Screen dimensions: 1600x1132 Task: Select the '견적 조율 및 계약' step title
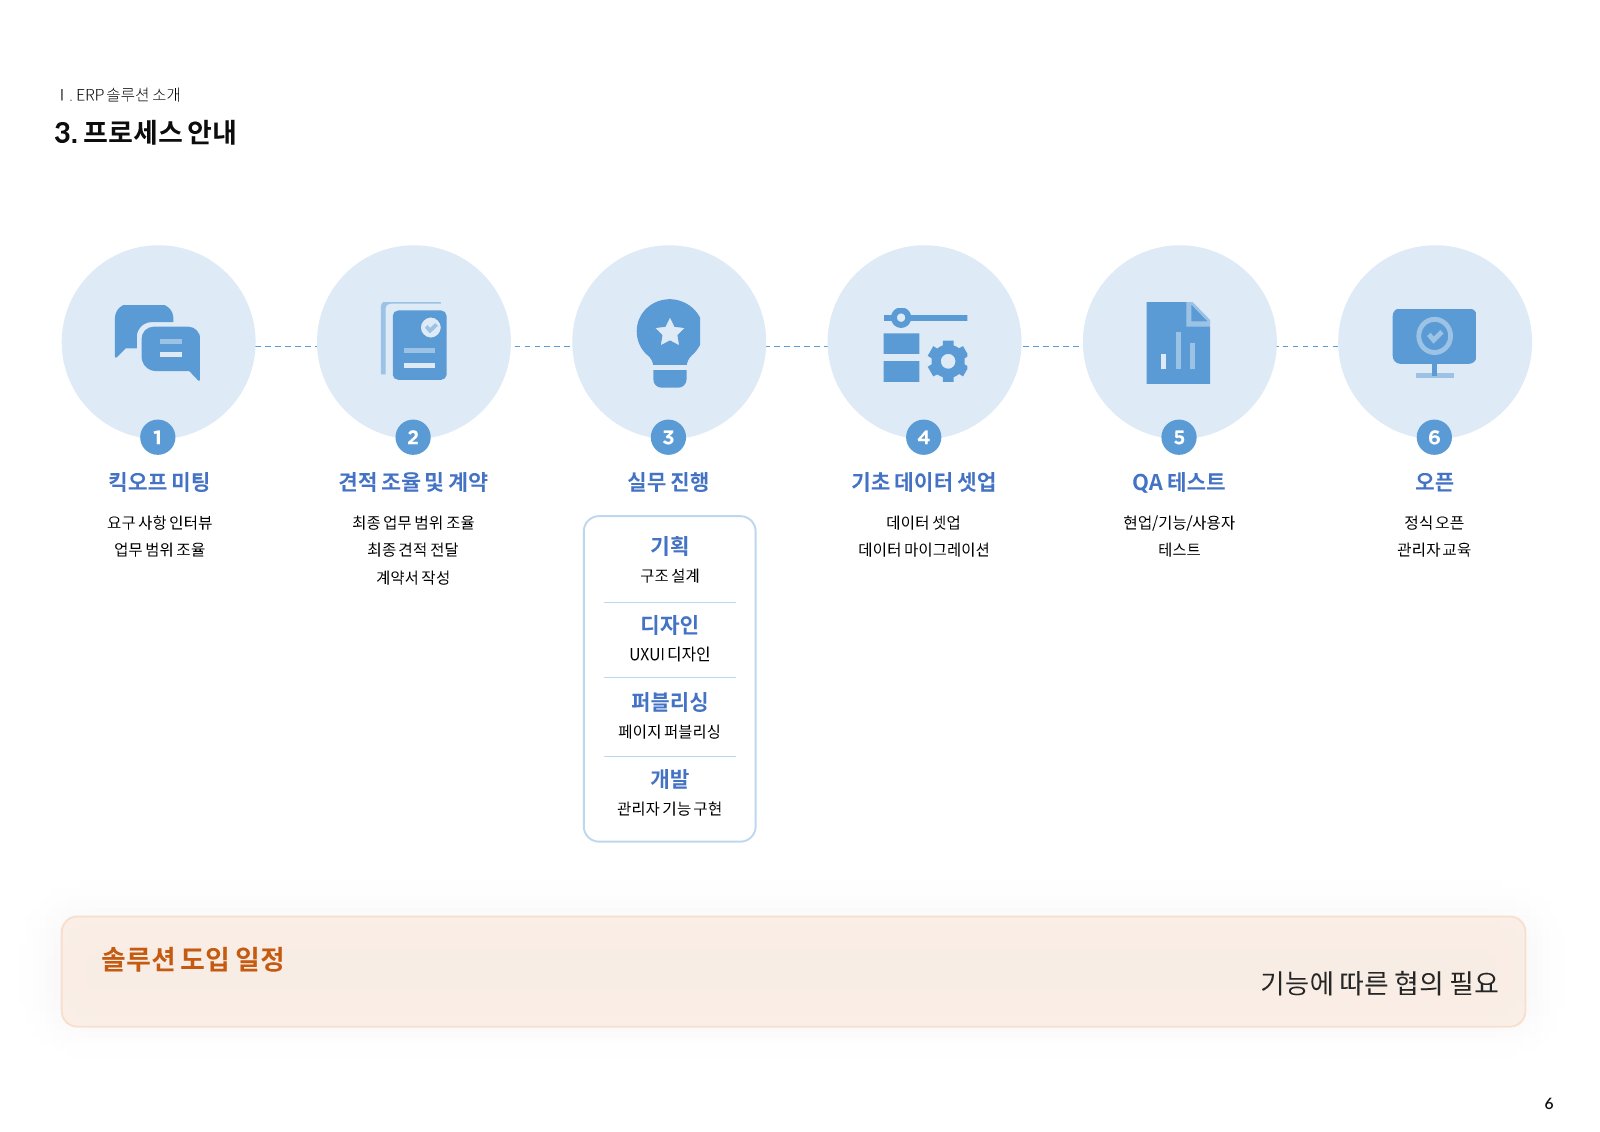pyautogui.click(x=413, y=482)
